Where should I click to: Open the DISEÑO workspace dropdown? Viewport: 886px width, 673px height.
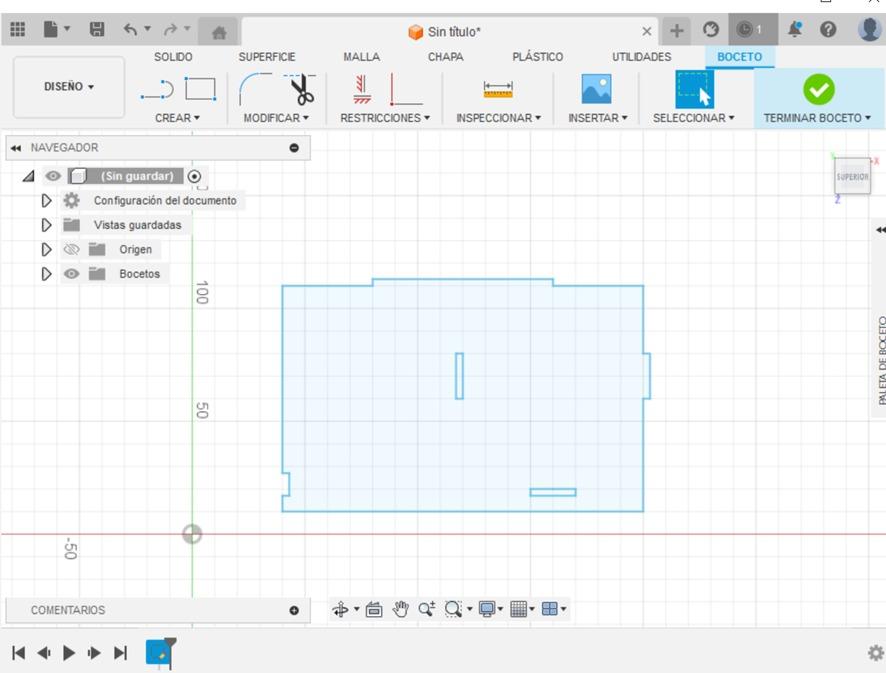coord(68,86)
